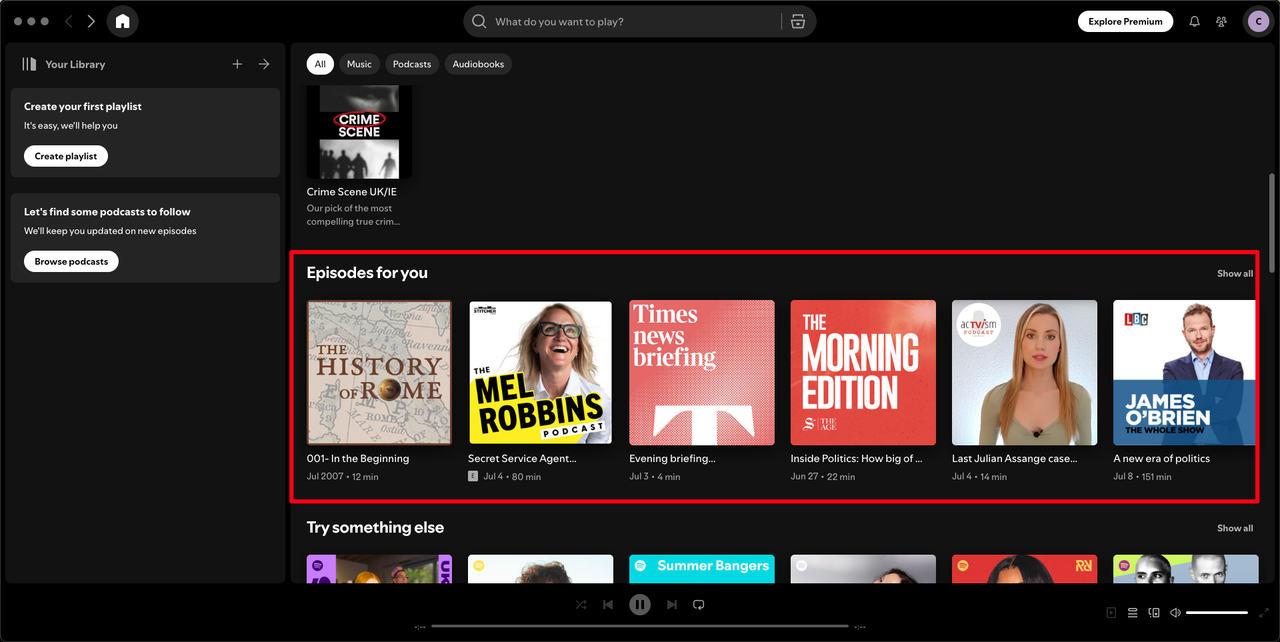Image resolution: width=1280 pixels, height=642 pixels.
Task: Navigate back with the left chevron
Action: coord(69,21)
